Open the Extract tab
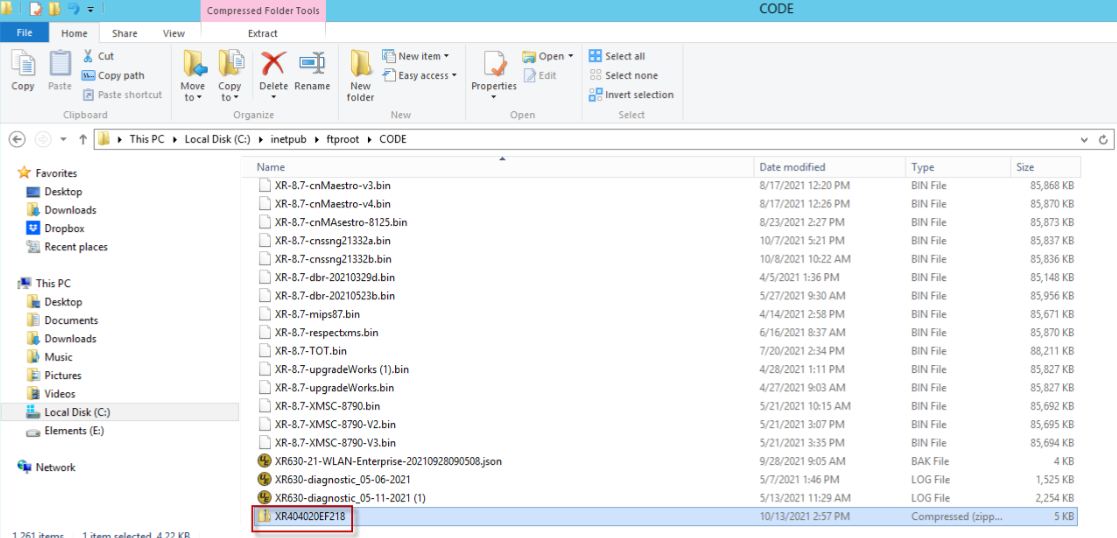Image resolution: width=1117 pixels, height=538 pixels. coord(263,33)
